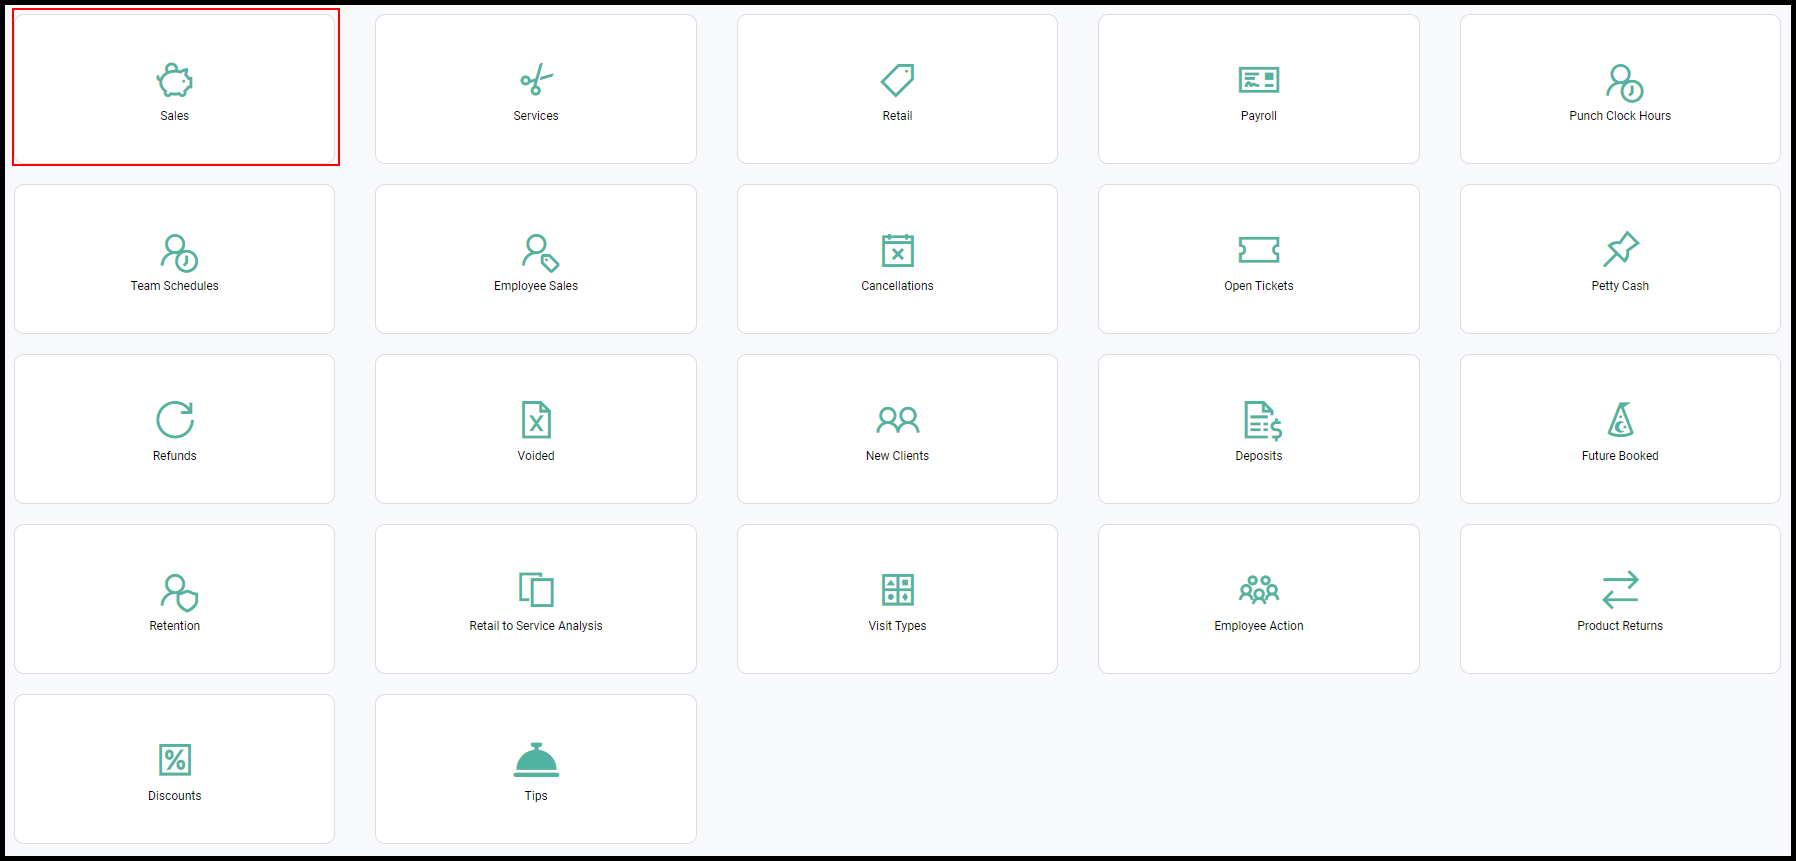Image resolution: width=1796 pixels, height=861 pixels.
Task: Select the Cancellations calendar icon
Action: pyautogui.click(x=898, y=250)
